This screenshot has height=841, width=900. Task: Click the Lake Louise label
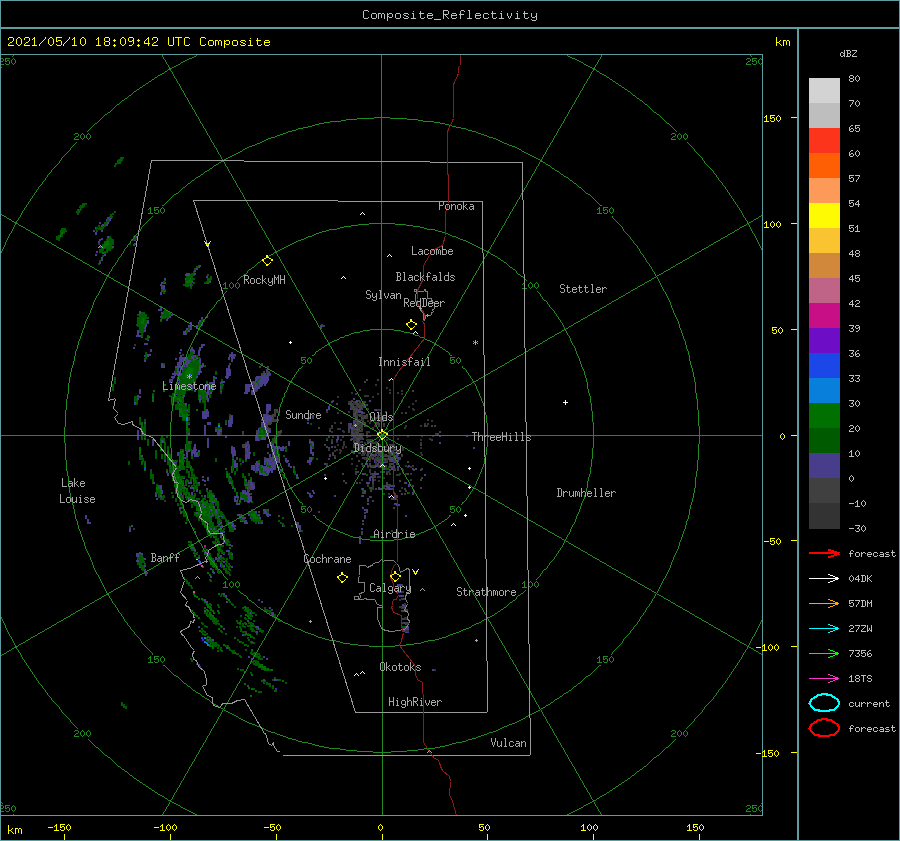77,491
